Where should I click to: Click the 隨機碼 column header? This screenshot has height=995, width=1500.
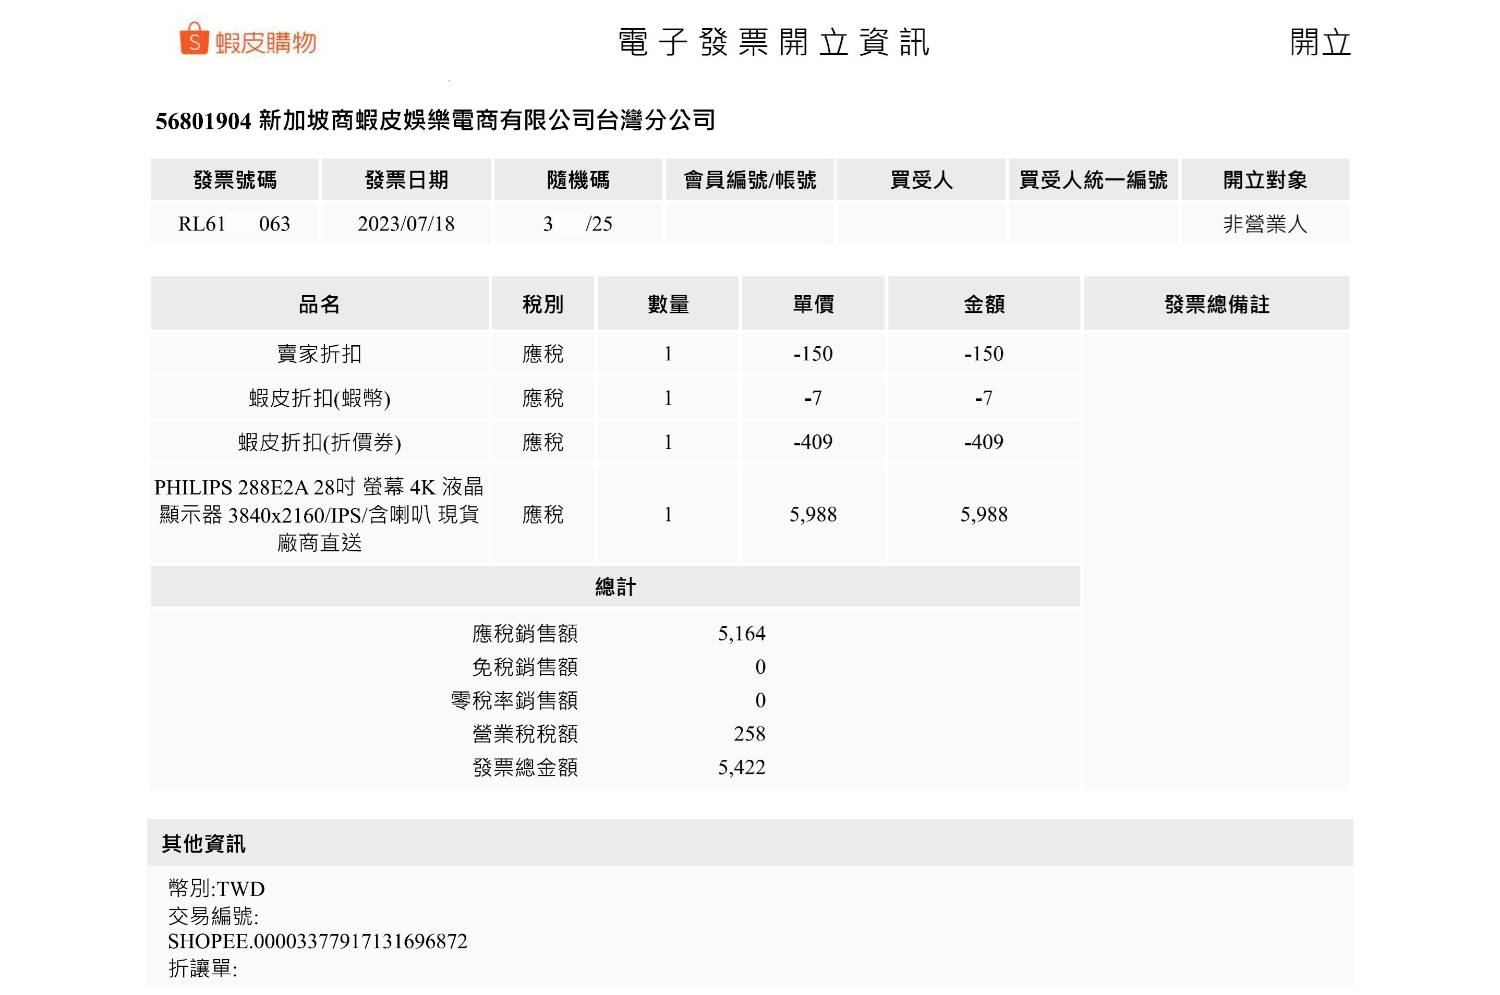point(578,180)
